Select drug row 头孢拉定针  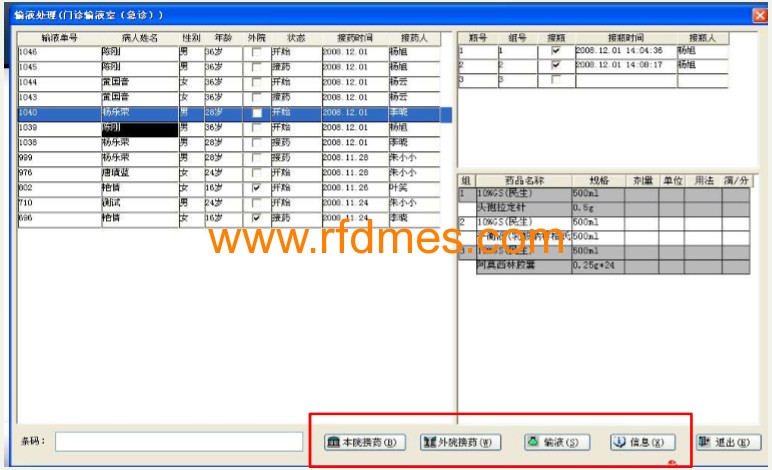pos(613,208)
